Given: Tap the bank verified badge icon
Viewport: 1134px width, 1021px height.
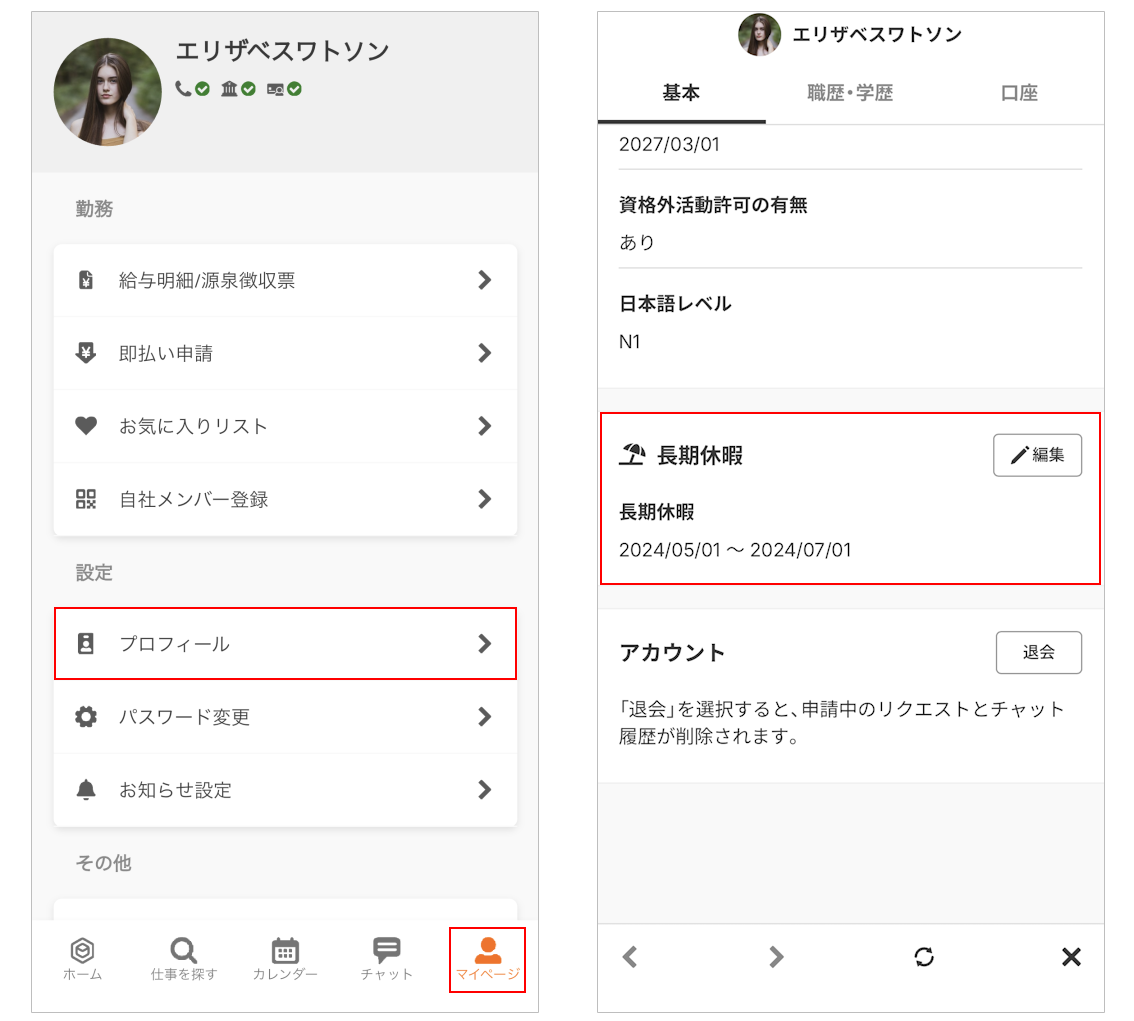Looking at the screenshot, I should pos(238,89).
